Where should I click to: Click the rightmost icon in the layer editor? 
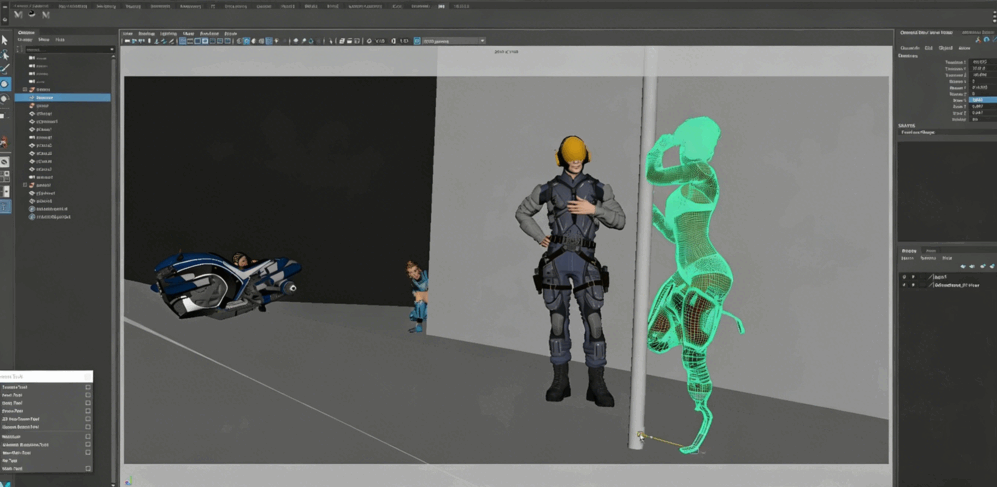(992, 266)
